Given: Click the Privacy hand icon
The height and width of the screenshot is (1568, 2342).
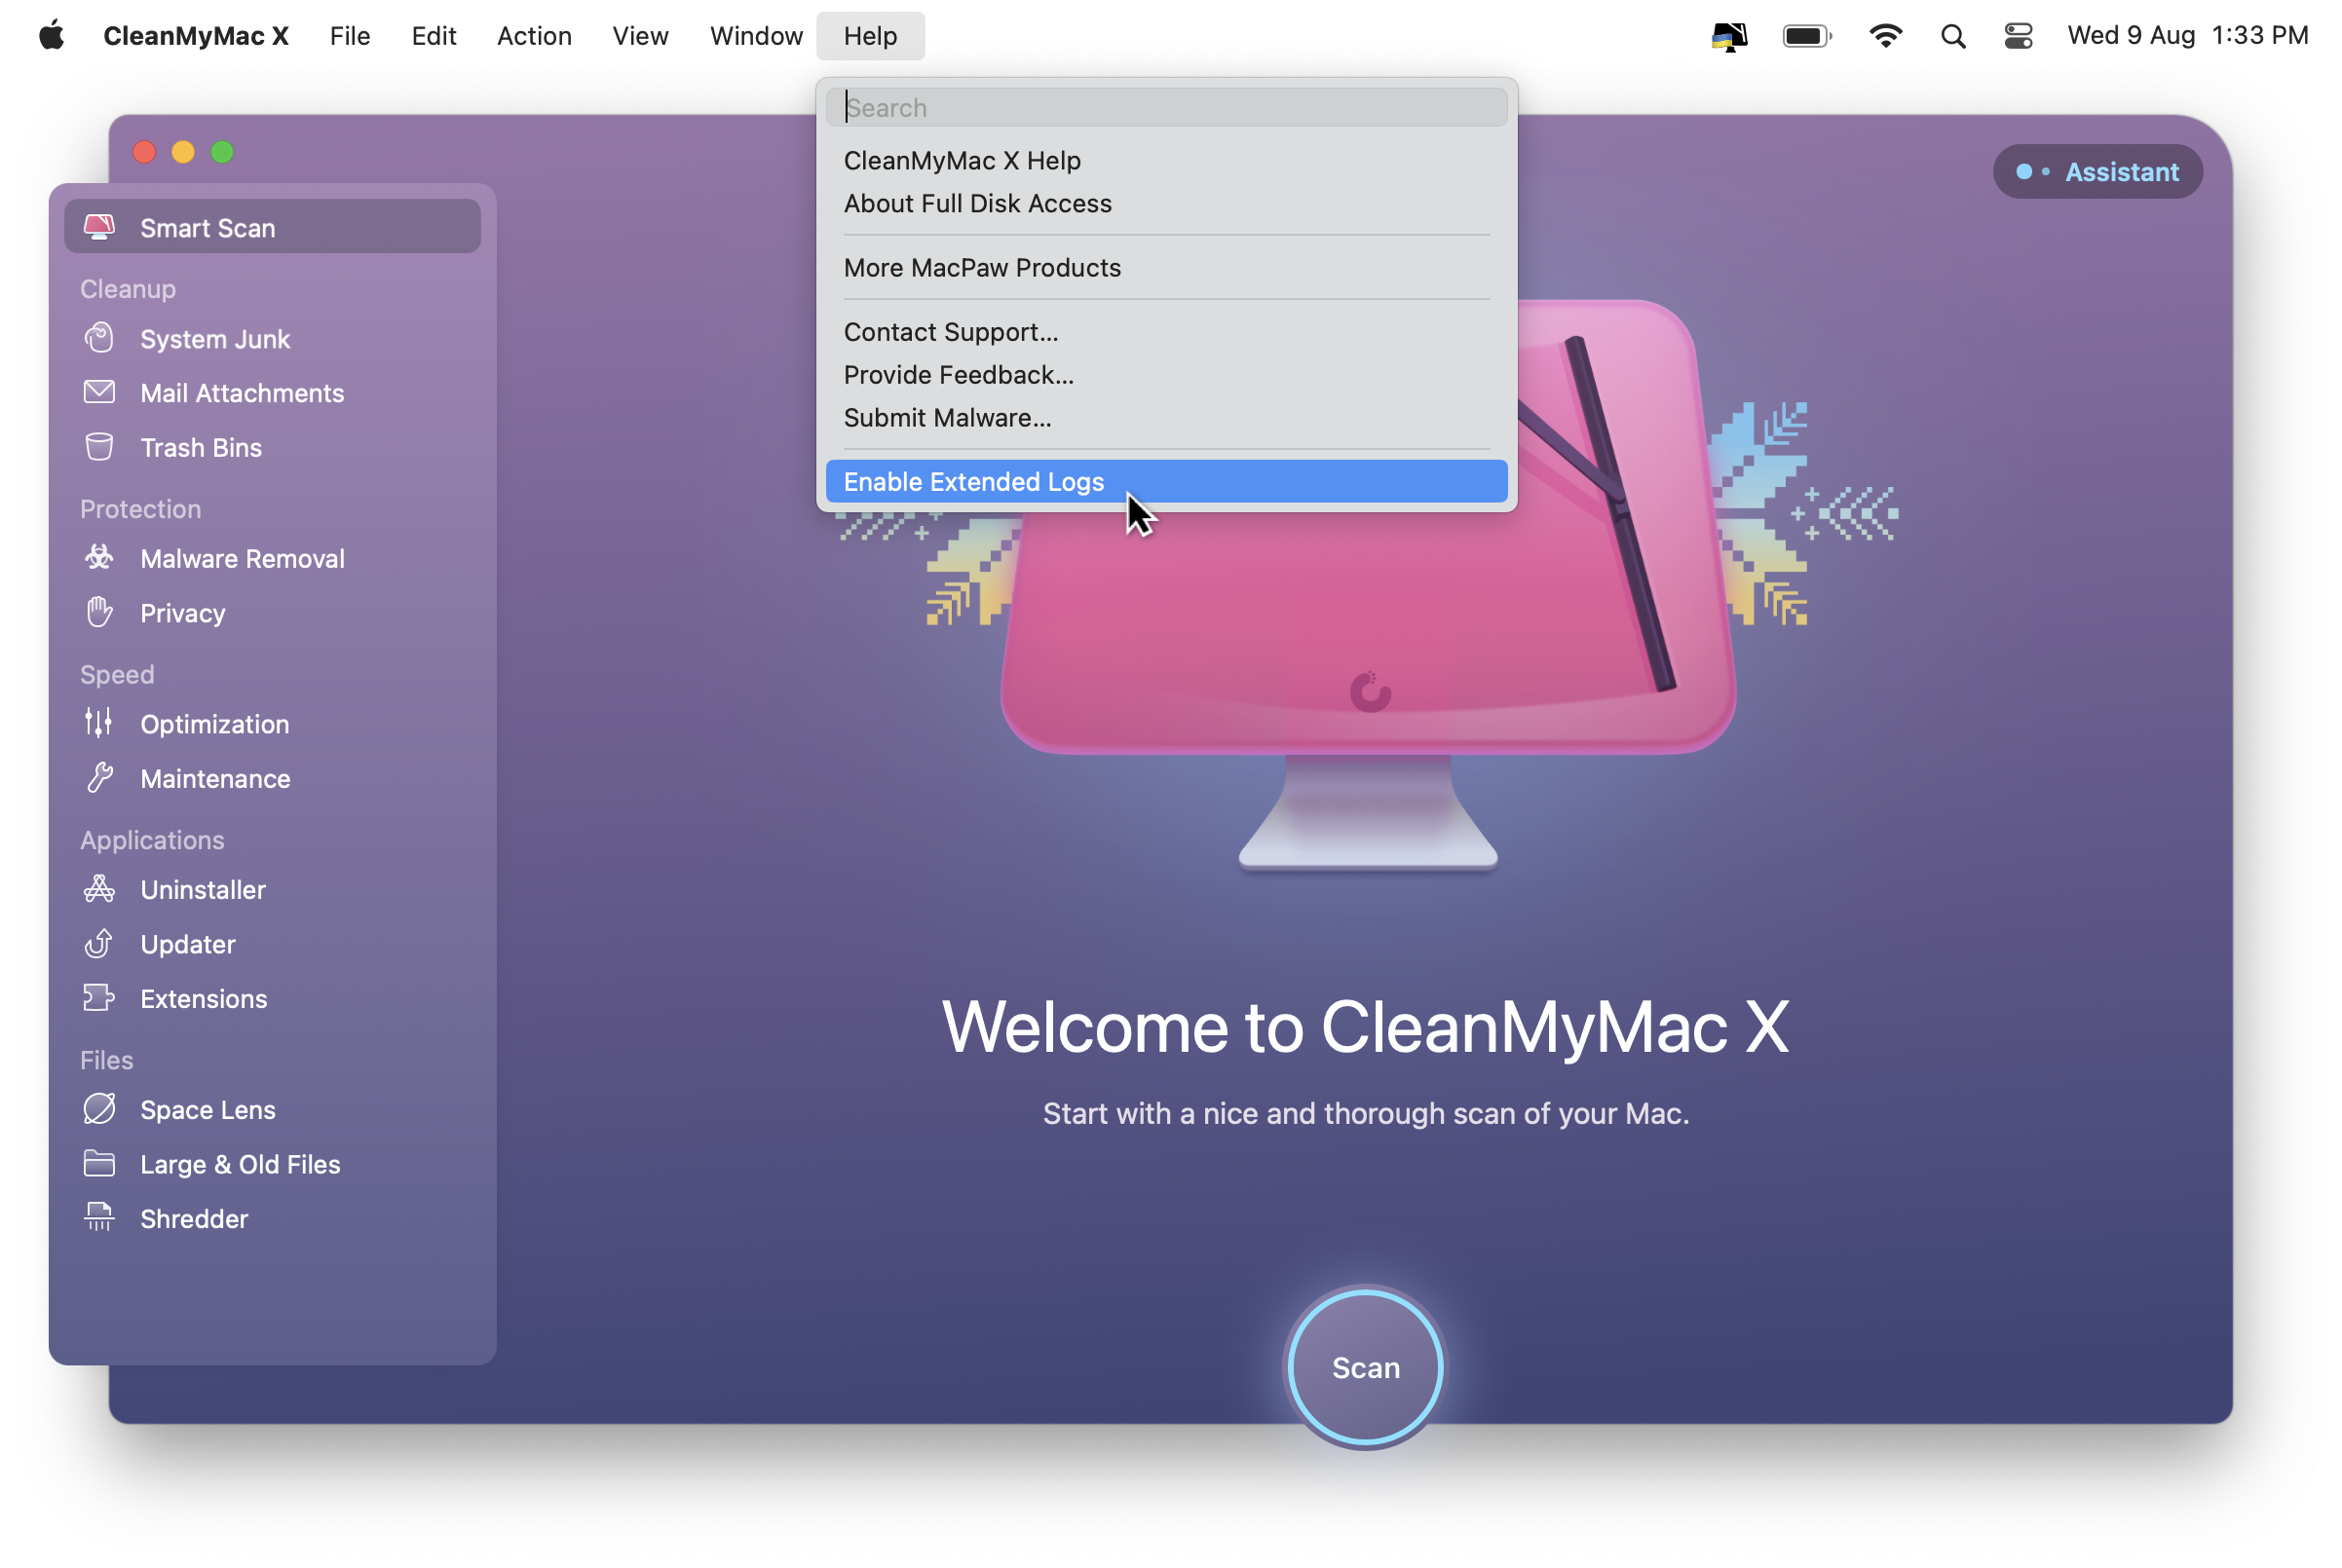Looking at the screenshot, I should (99, 612).
